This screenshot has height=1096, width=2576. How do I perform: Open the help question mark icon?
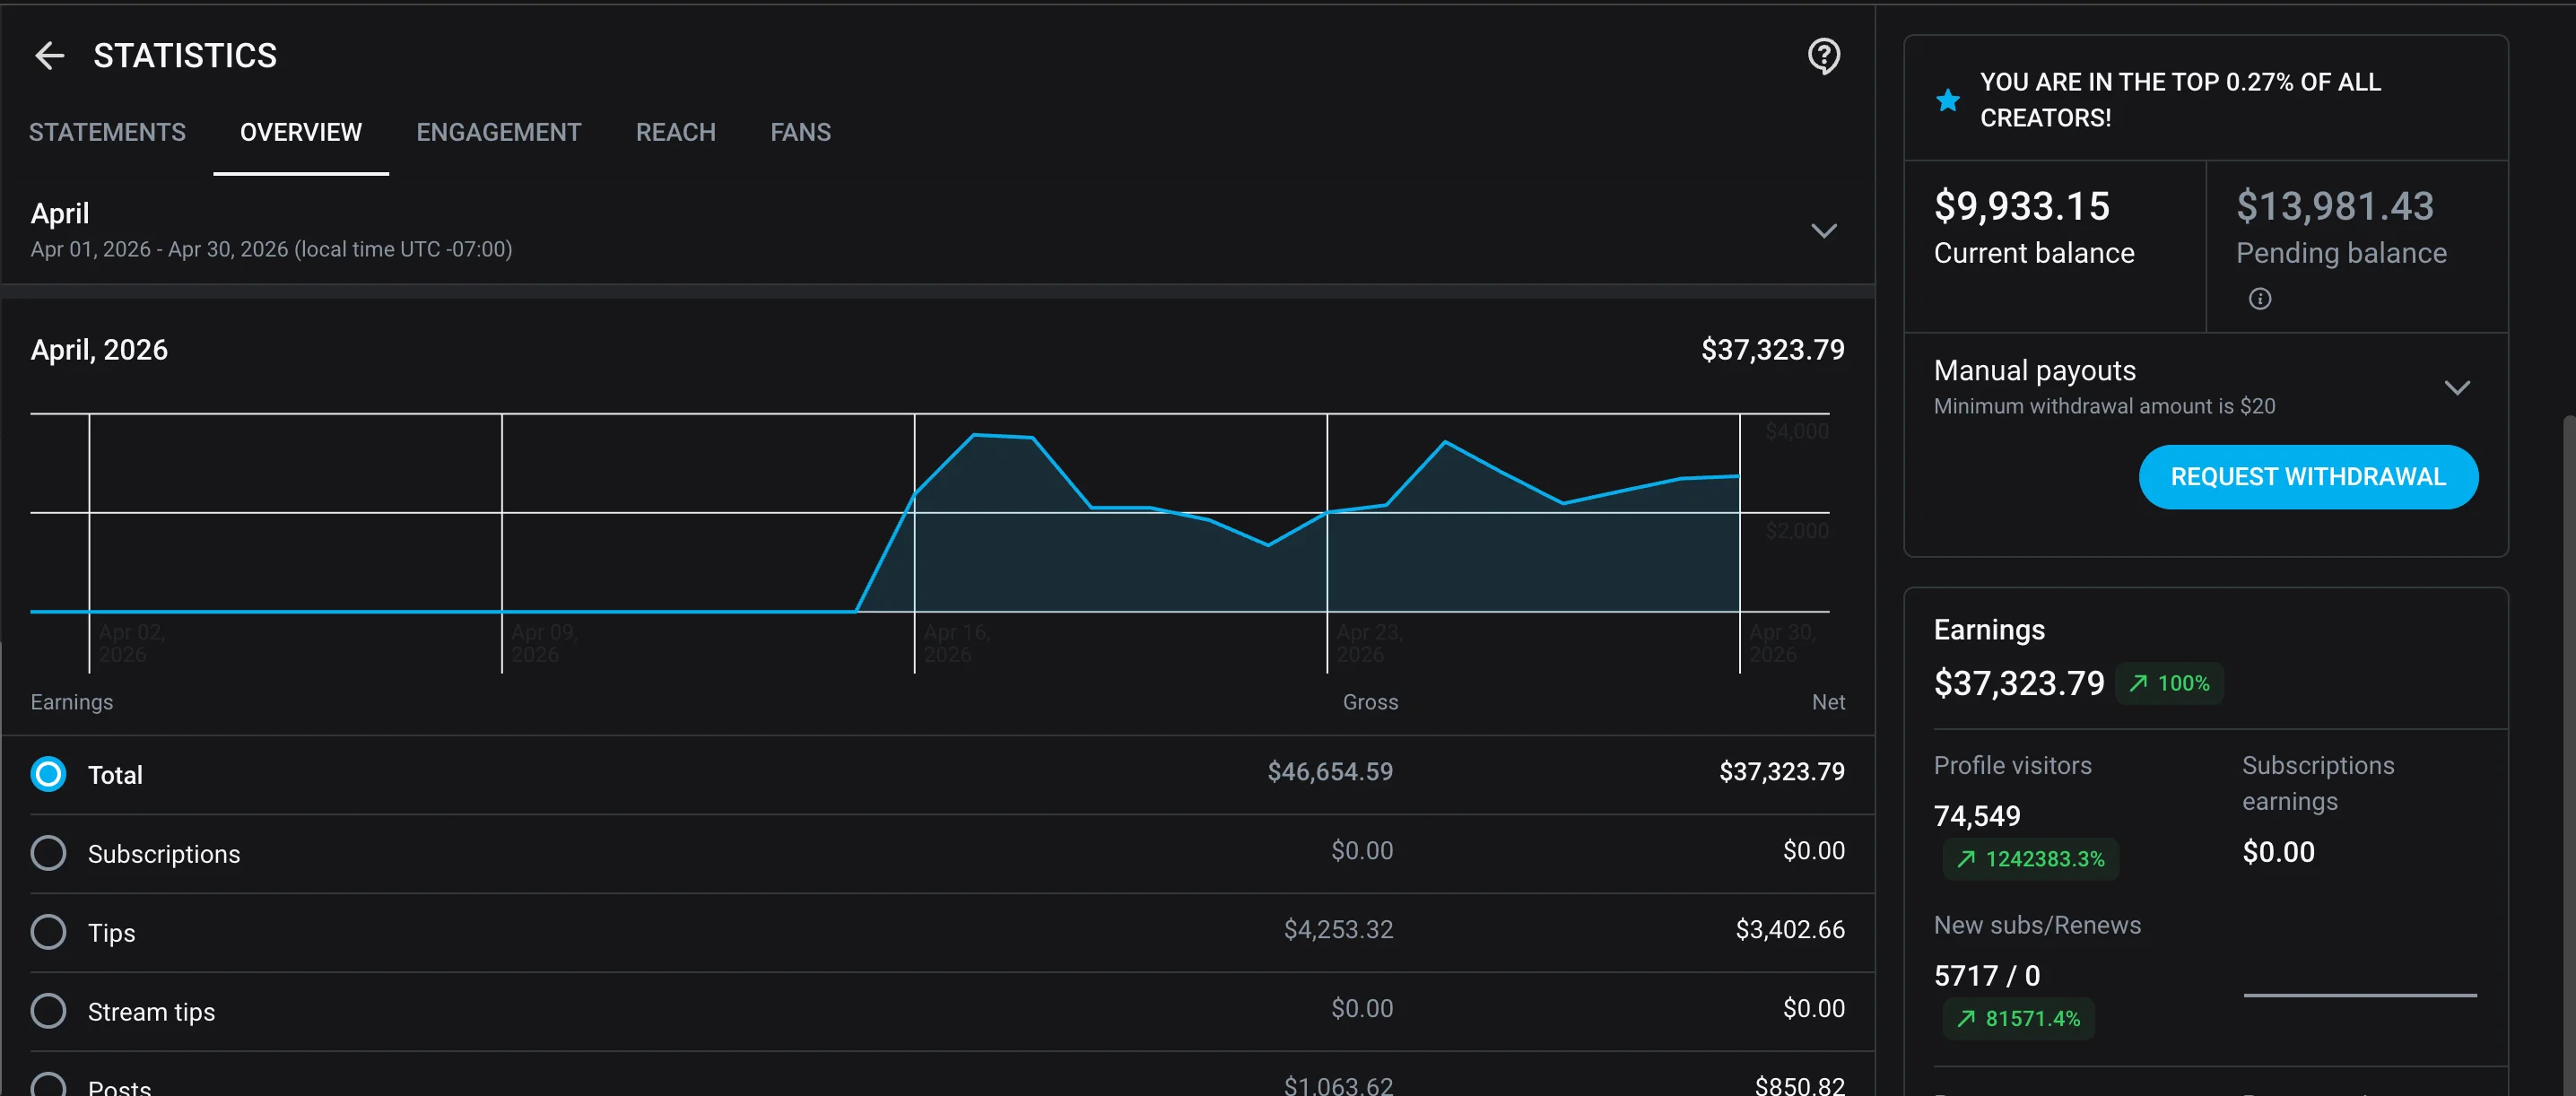point(1823,56)
